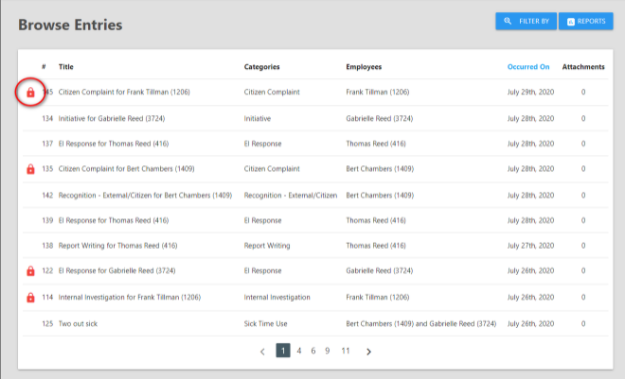Click lock icon on entry 122 row
The height and width of the screenshot is (379, 626).
(x=30, y=271)
